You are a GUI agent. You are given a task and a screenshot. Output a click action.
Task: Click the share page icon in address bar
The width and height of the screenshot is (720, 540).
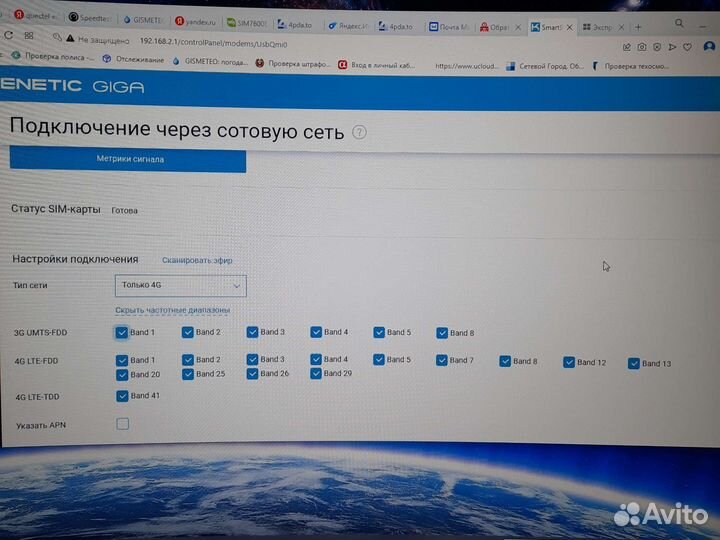click(627, 47)
